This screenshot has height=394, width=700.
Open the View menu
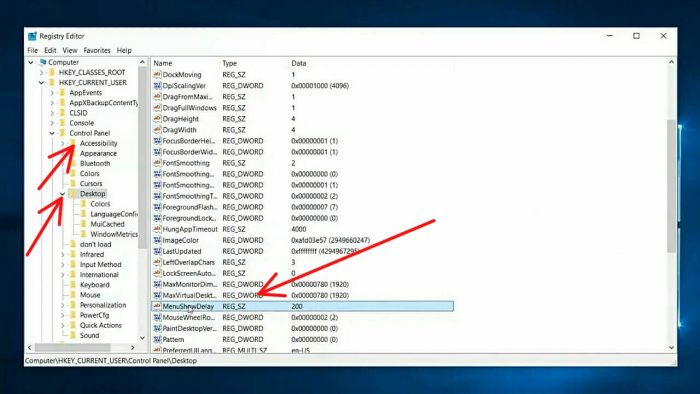(x=70, y=50)
